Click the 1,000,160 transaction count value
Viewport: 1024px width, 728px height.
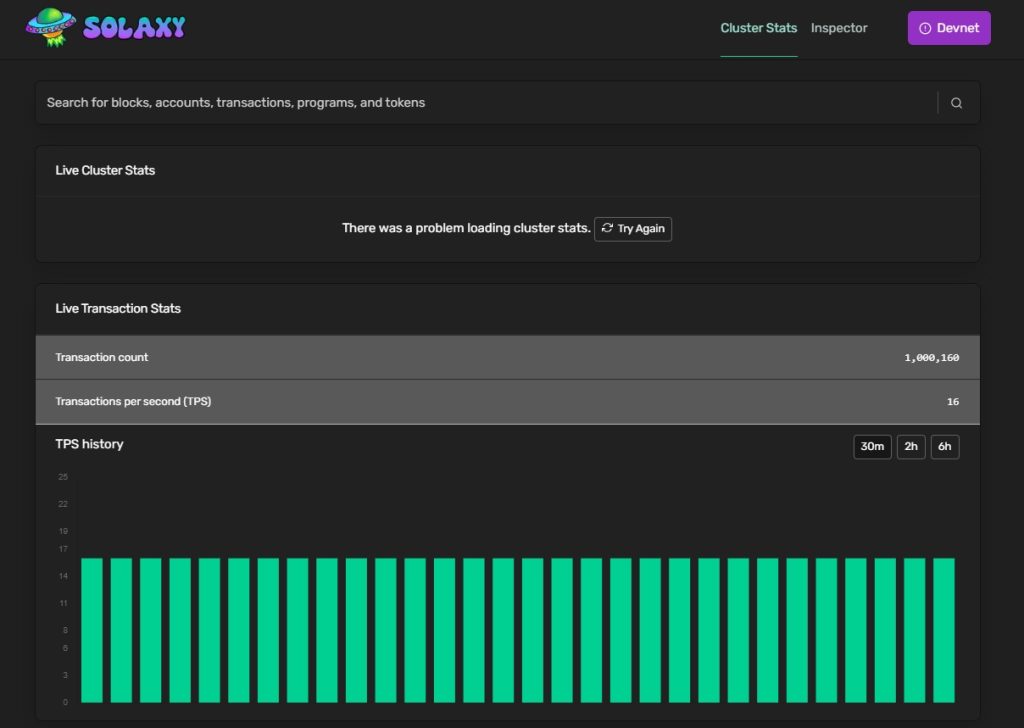pyautogui.click(x=931, y=358)
